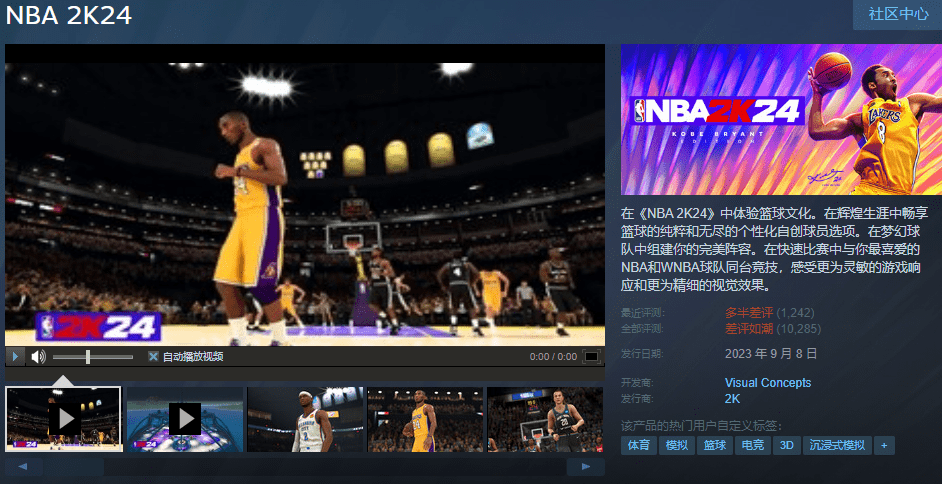View the white jersey player screenshot thumbnail
This screenshot has width=942, height=484.
tap(304, 418)
